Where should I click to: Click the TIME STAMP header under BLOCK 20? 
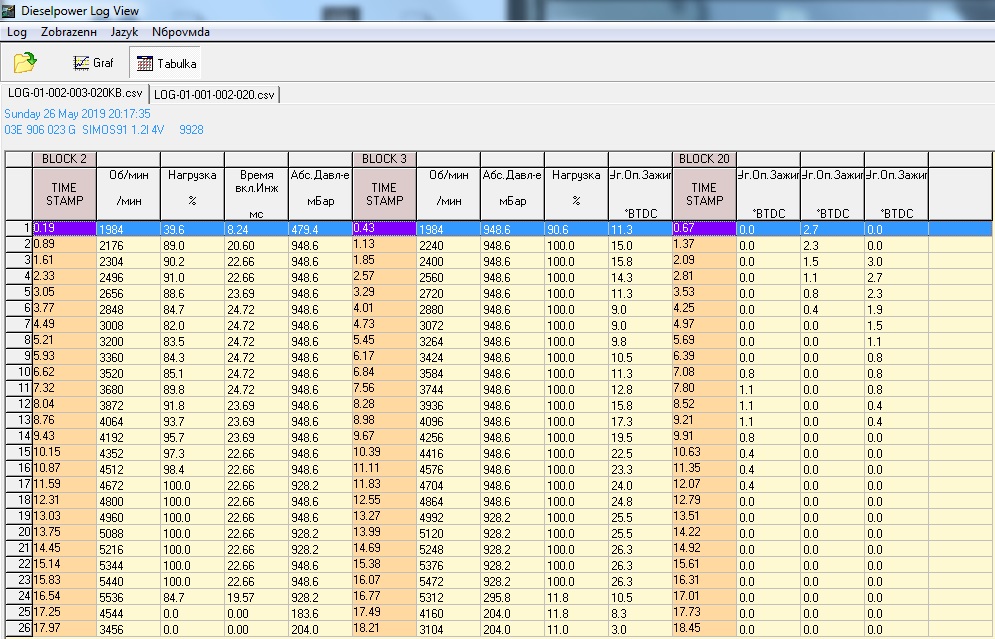[704, 194]
